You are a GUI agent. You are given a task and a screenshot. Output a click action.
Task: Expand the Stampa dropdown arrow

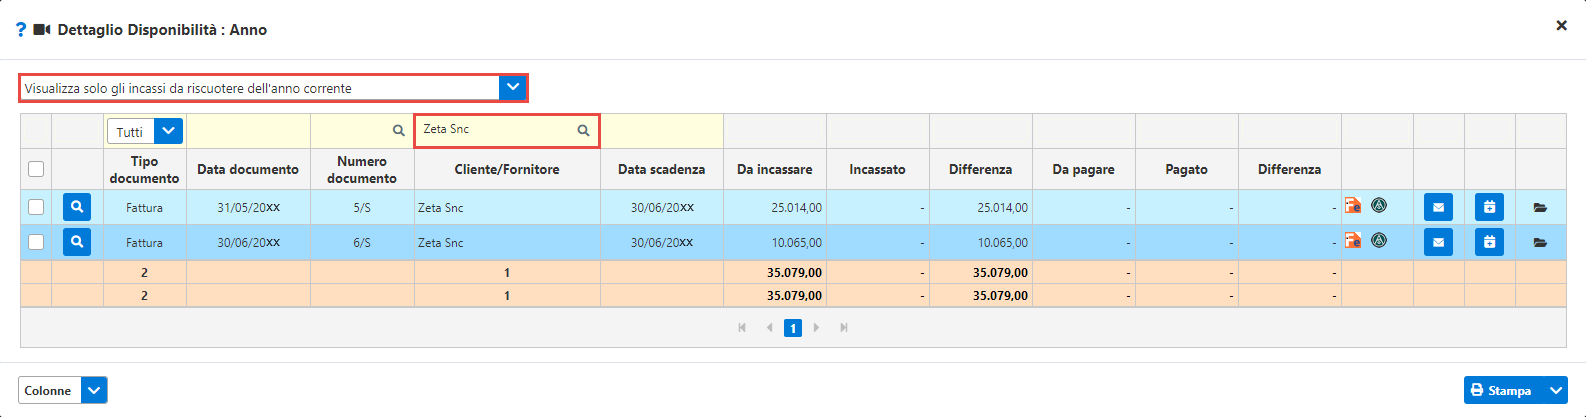point(1555,390)
